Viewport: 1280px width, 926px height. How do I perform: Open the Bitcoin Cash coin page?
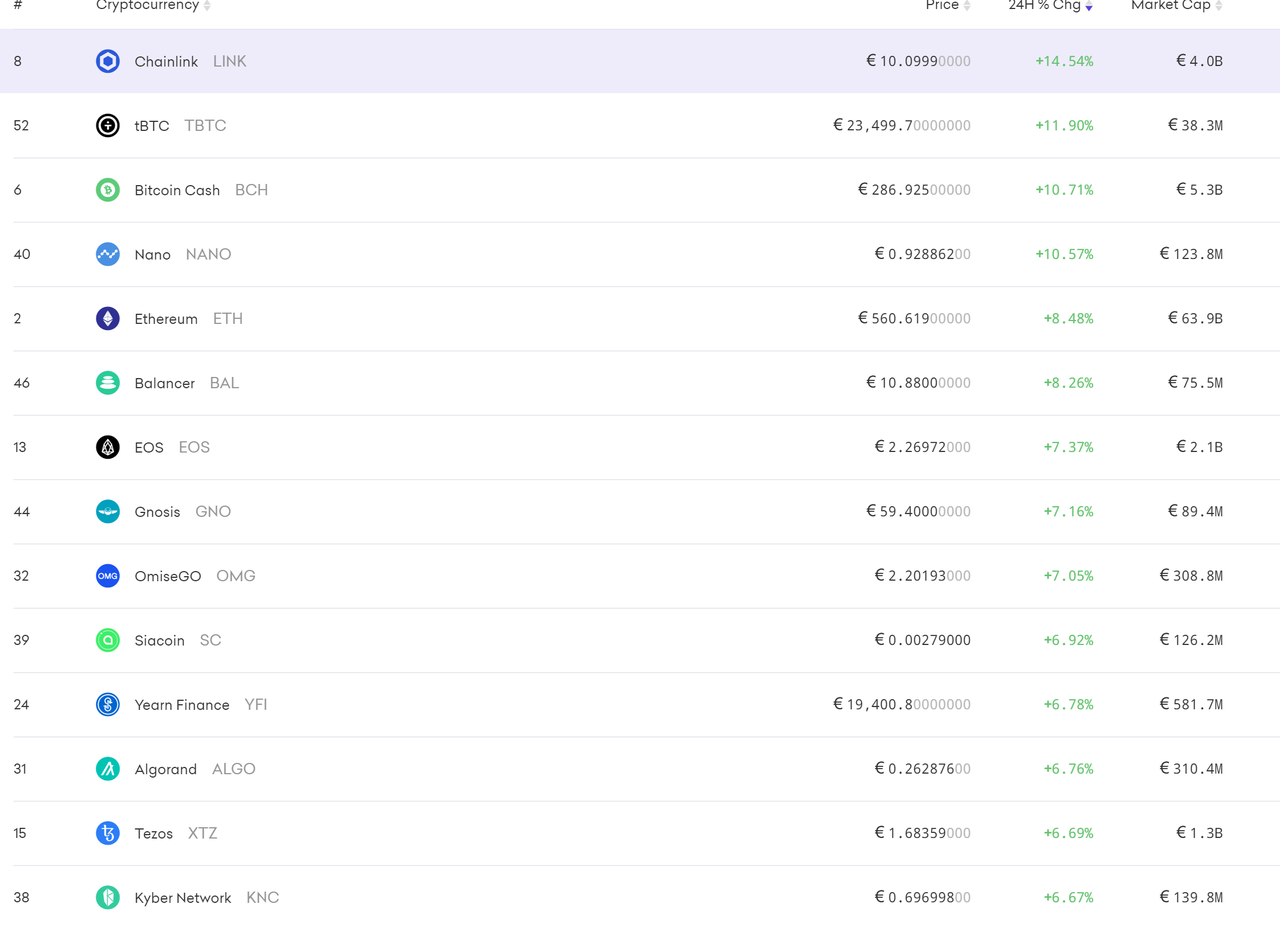[177, 190]
